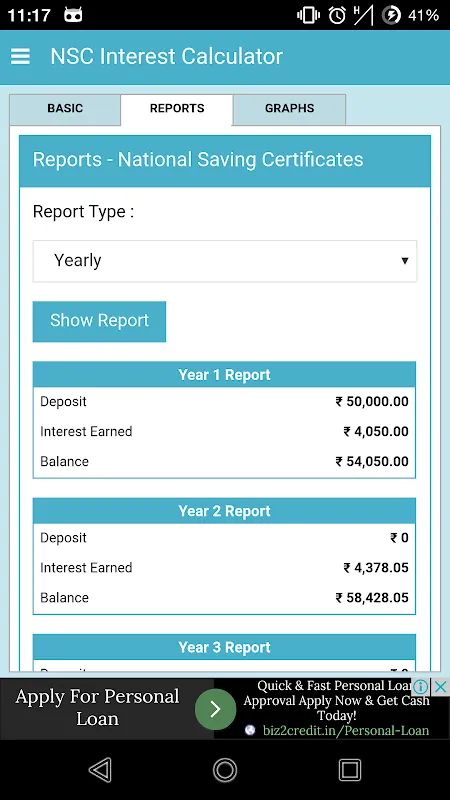450x800 pixels.
Task: Tap the Apply For Personal Loan banner
Action: pyautogui.click(x=97, y=708)
